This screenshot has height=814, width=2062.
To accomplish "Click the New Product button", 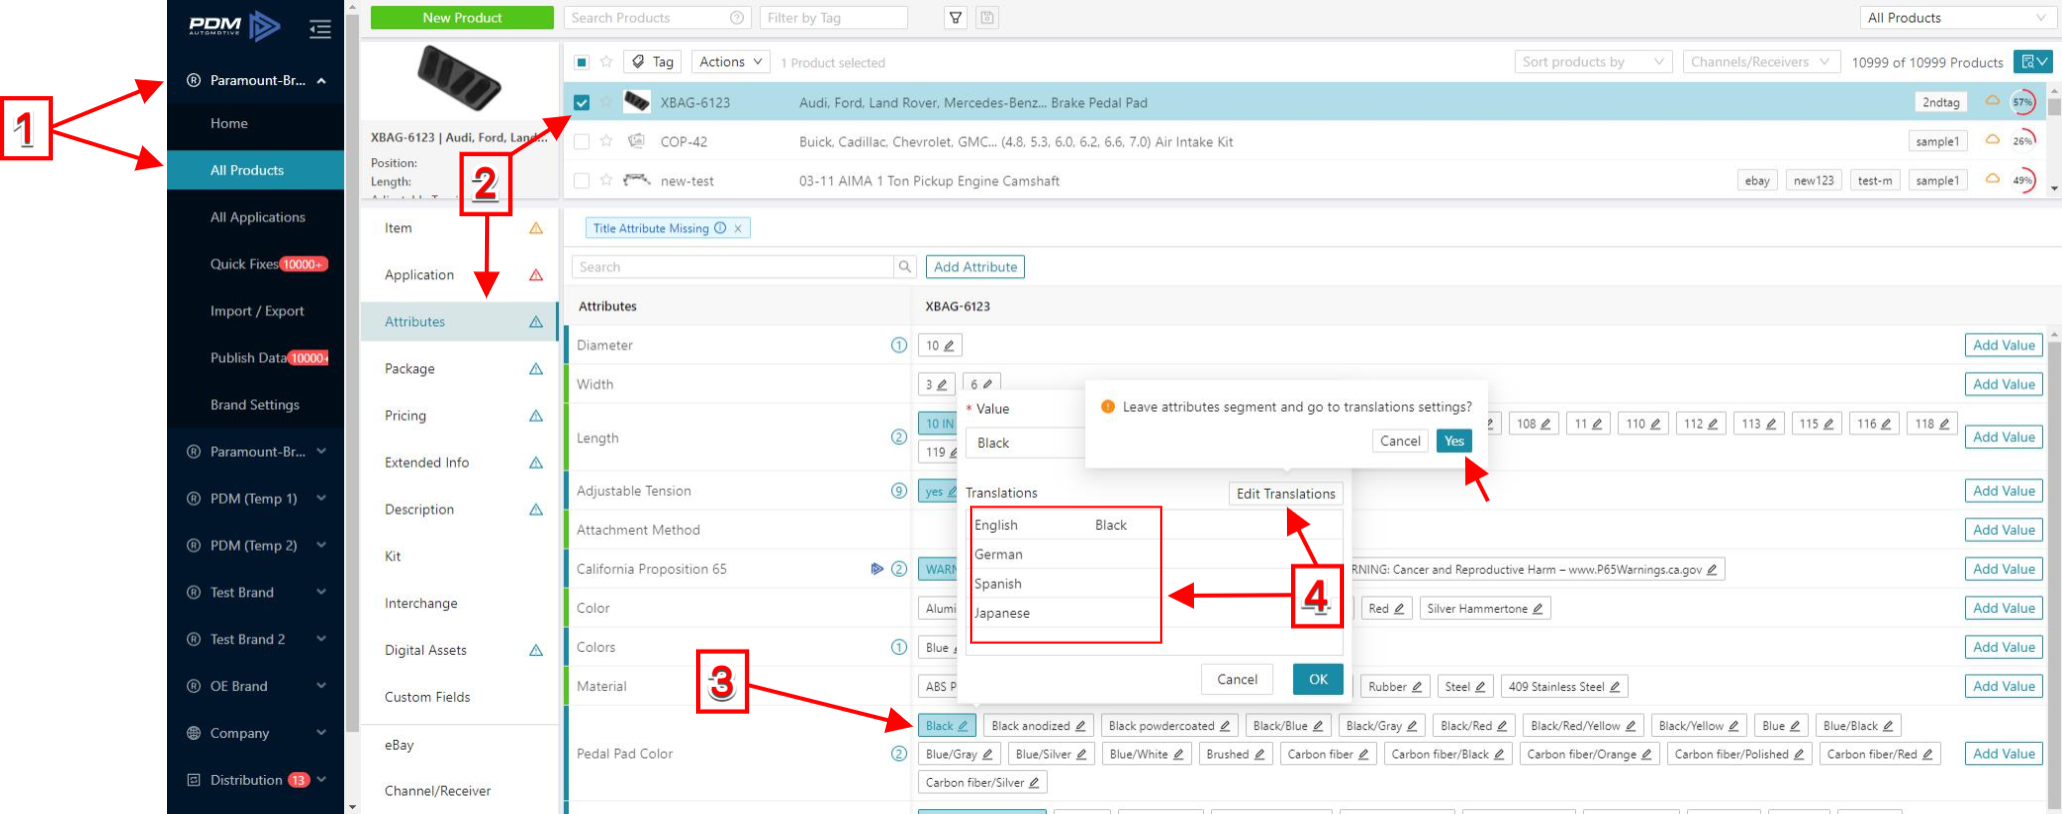I will (x=462, y=18).
